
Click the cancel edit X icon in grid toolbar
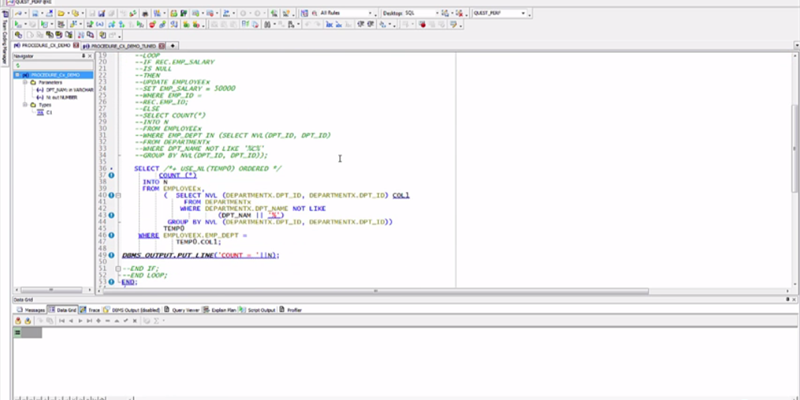(135, 320)
